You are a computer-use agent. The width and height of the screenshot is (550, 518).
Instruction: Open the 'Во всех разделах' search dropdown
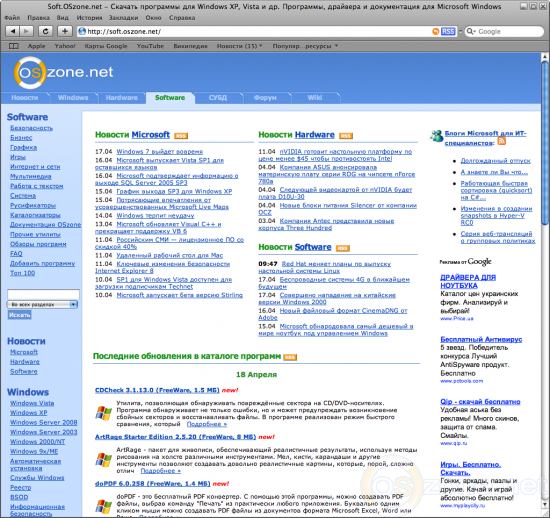point(42,304)
